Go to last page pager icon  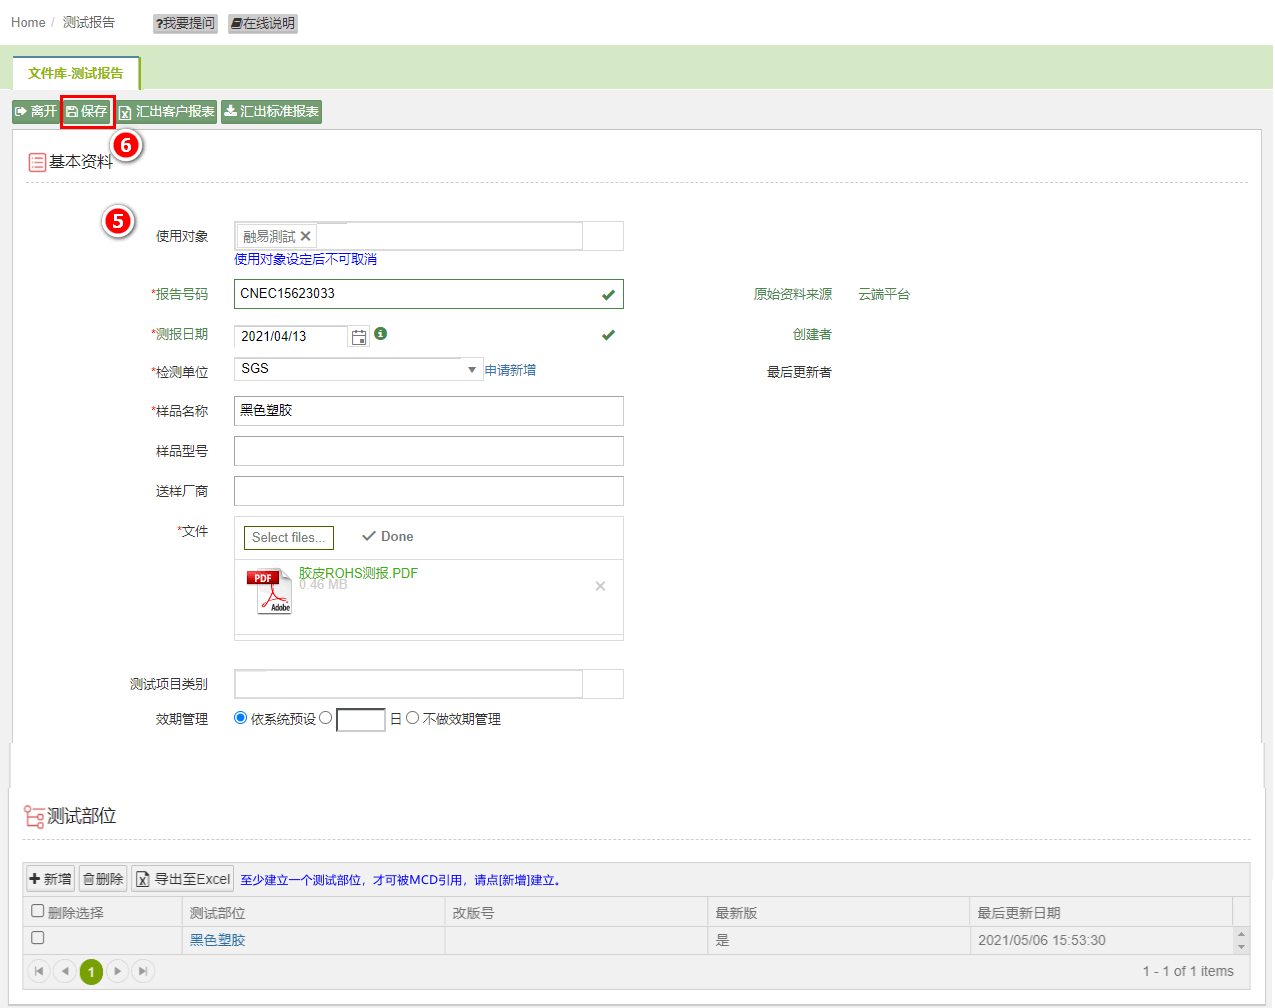(143, 971)
